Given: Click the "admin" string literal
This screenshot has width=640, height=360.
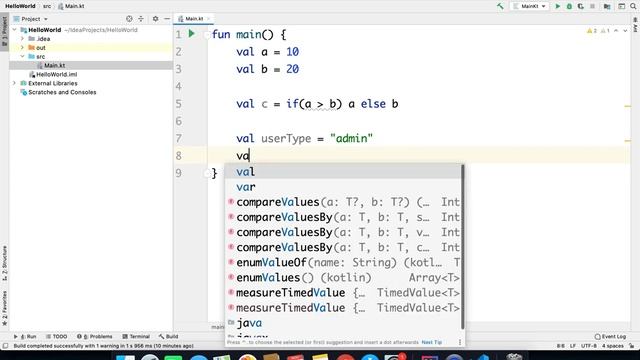Looking at the screenshot, I should pyautogui.click(x=351, y=138).
